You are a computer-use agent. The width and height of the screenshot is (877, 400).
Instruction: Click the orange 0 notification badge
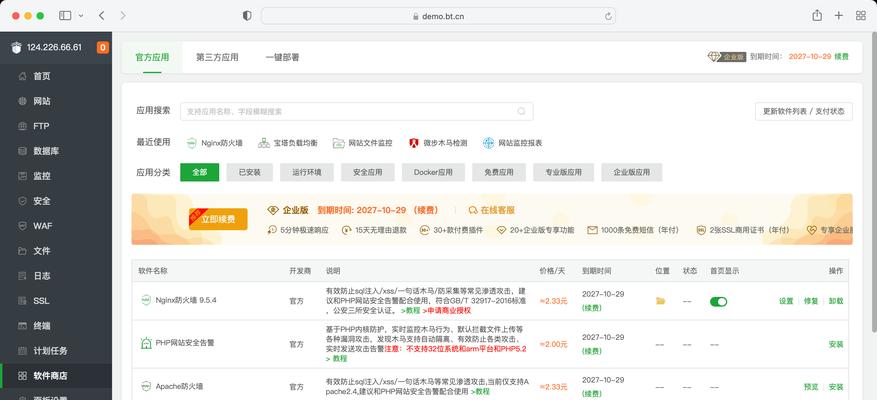(x=102, y=48)
